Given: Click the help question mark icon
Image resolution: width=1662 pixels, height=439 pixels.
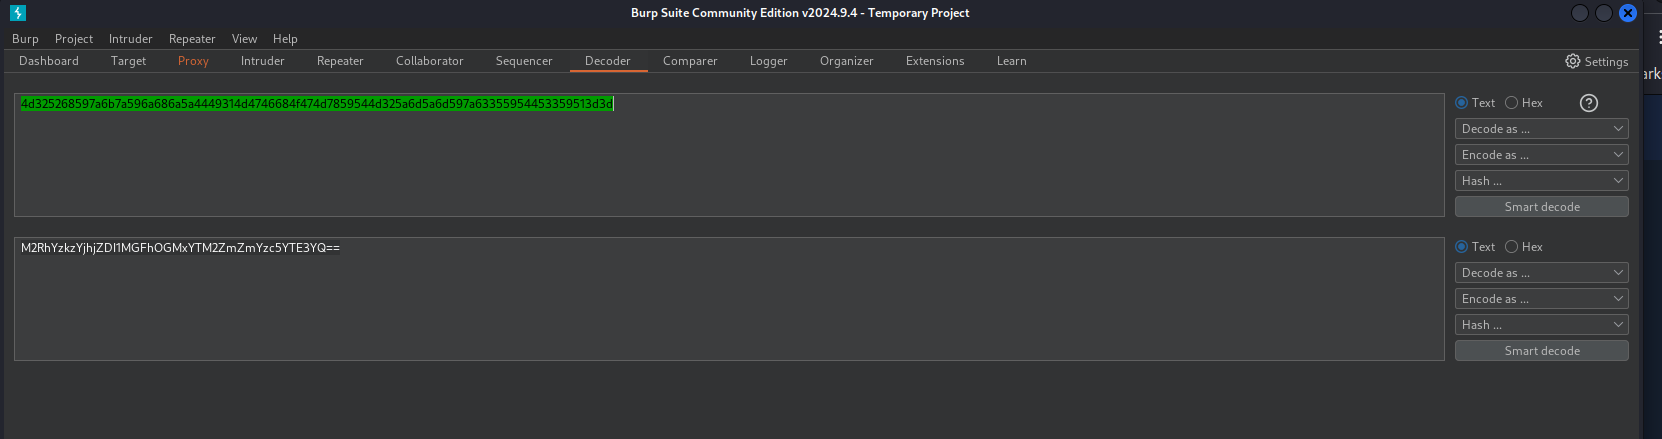Looking at the screenshot, I should [x=1588, y=103].
